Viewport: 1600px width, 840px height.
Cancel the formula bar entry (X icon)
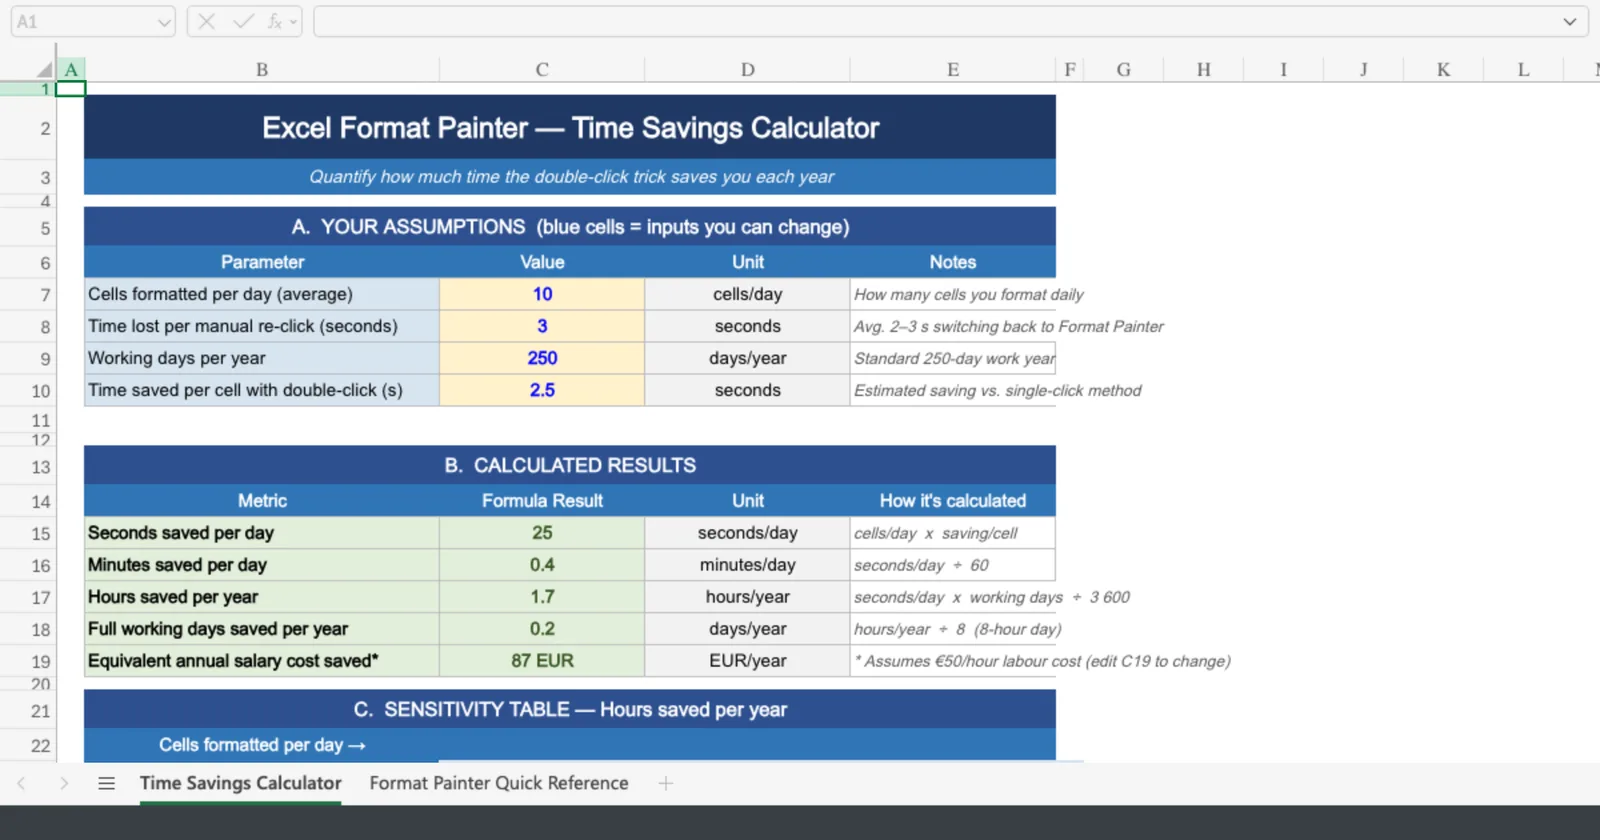pos(207,22)
